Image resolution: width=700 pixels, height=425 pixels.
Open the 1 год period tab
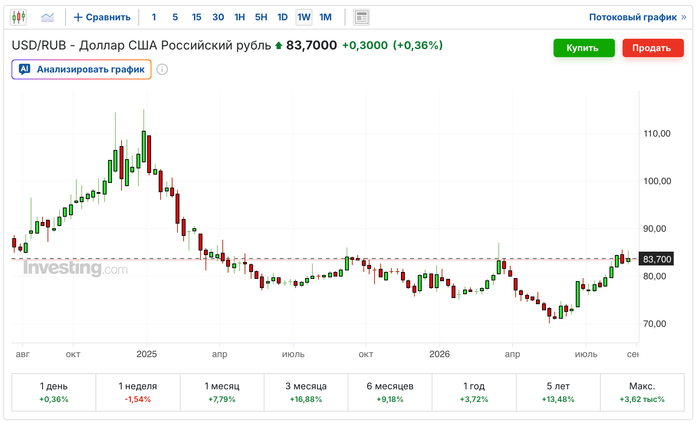pos(474,392)
